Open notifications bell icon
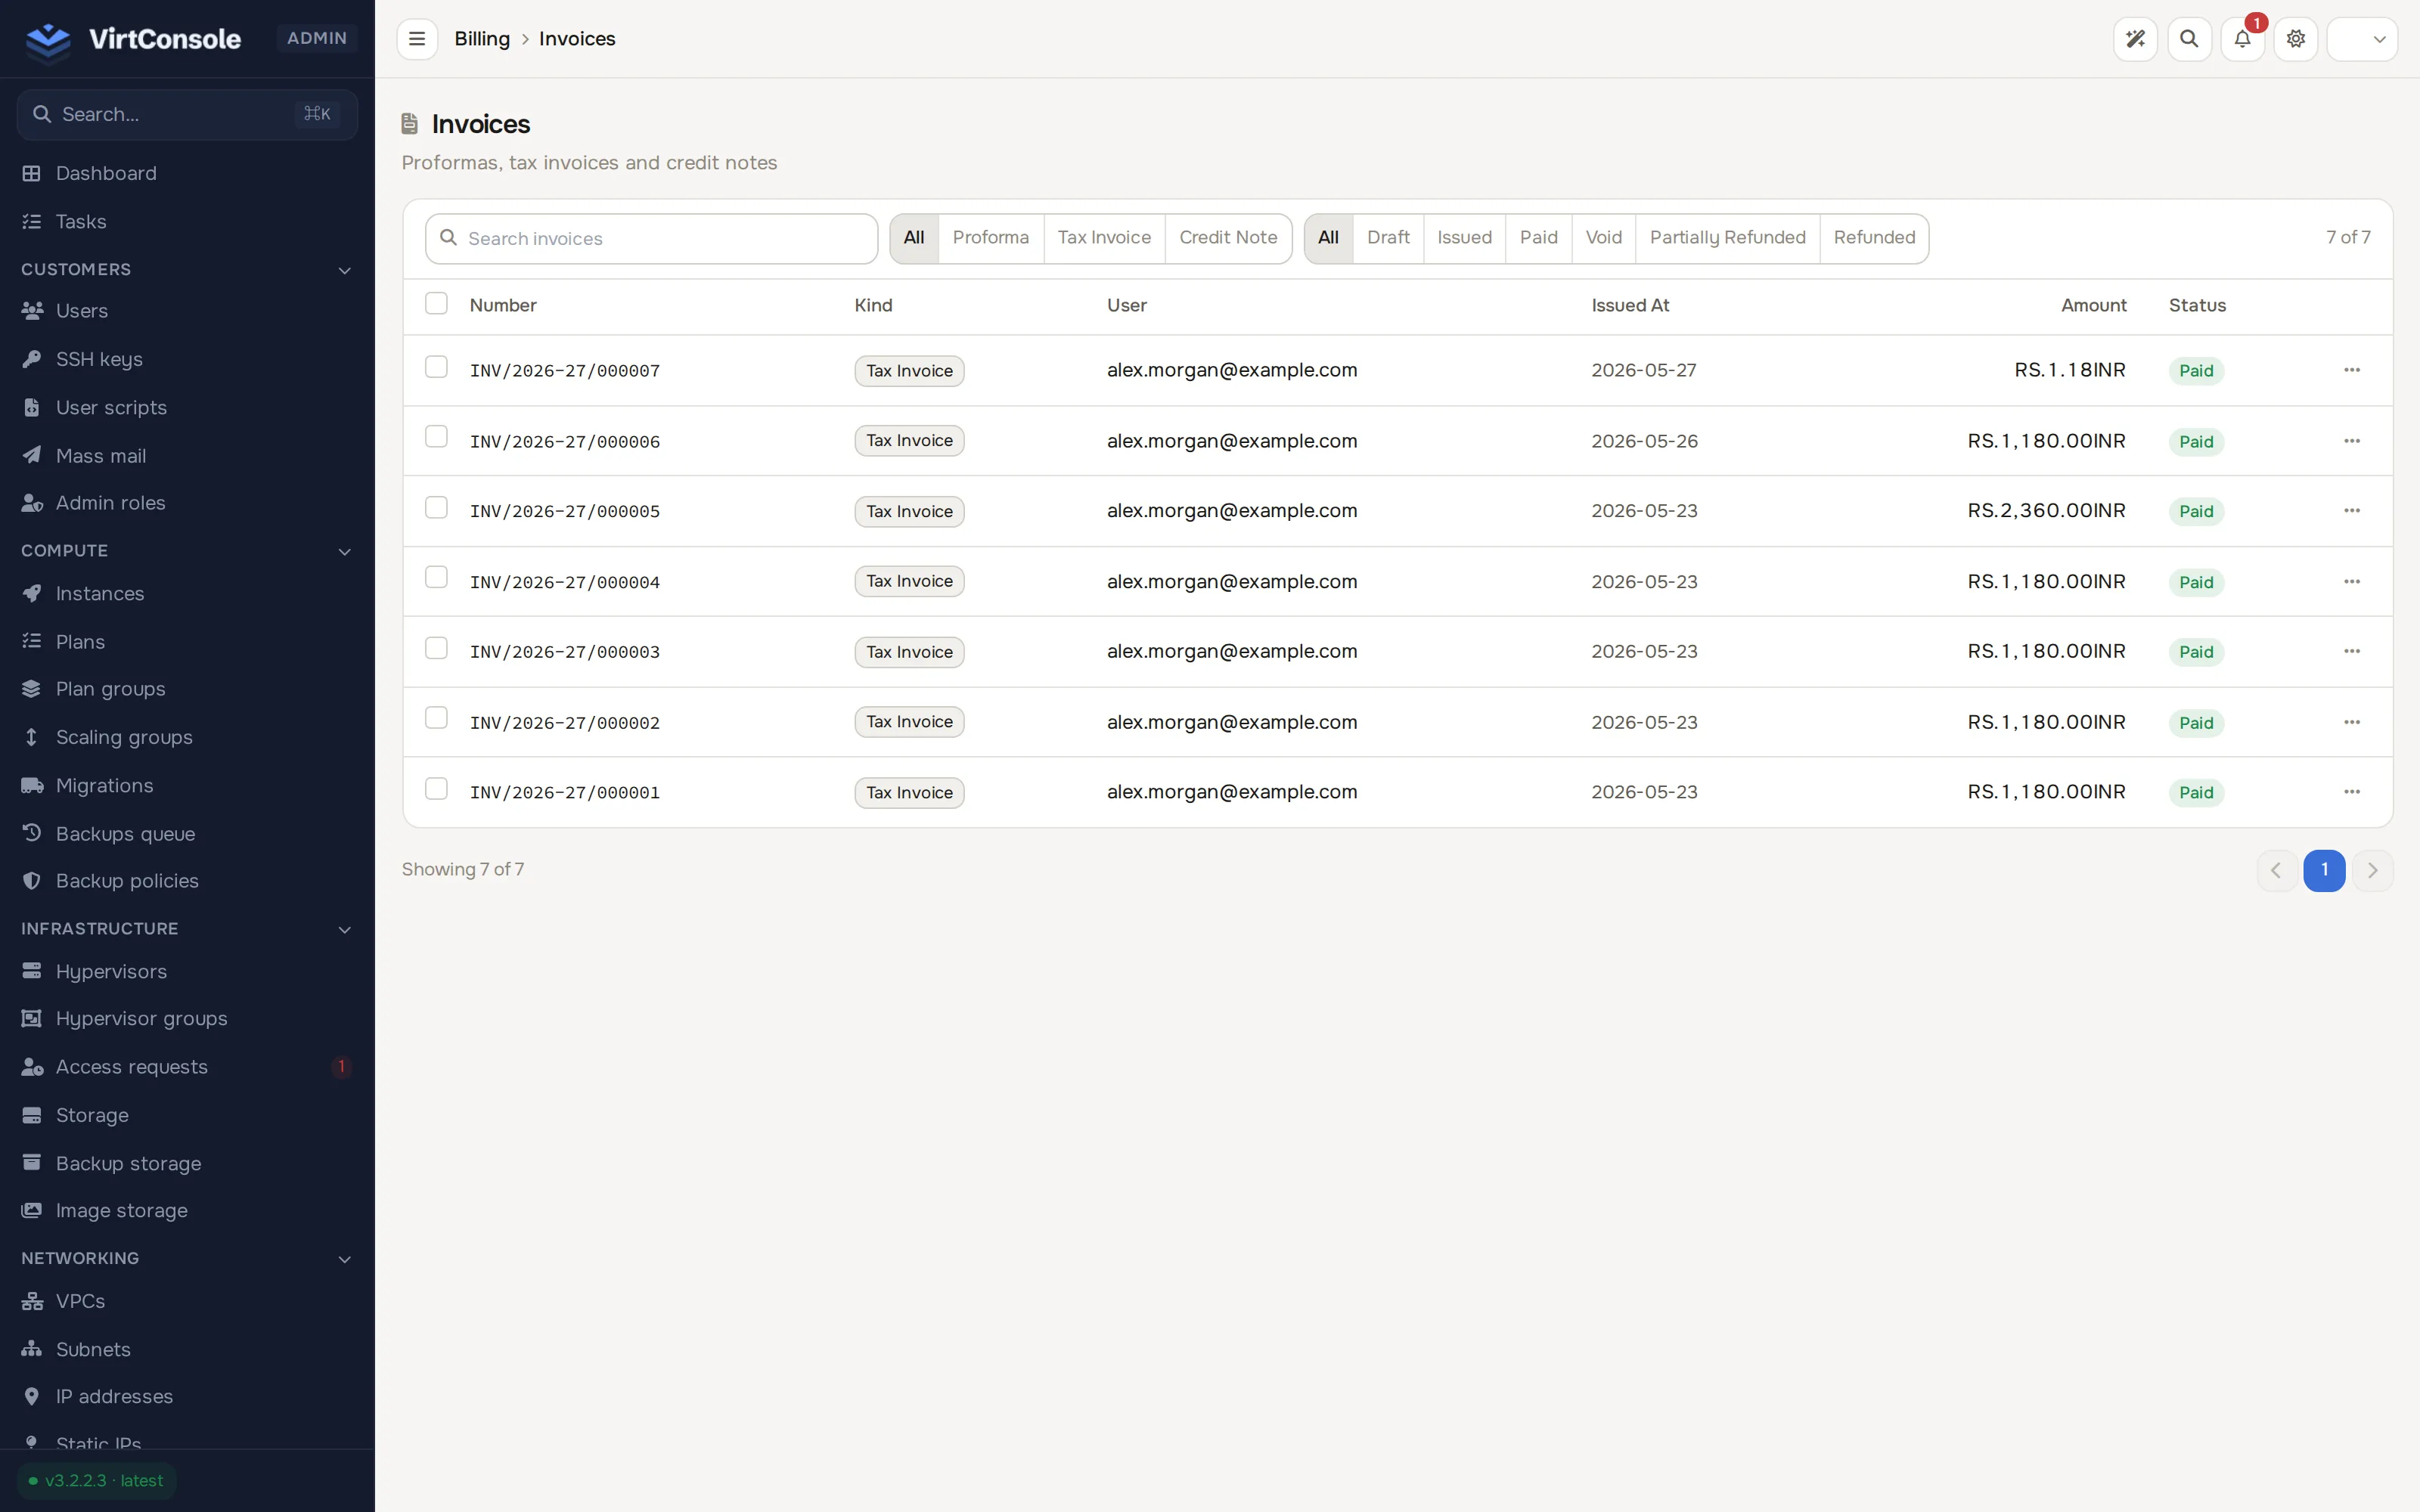This screenshot has height=1512, width=2420. click(x=2242, y=39)
